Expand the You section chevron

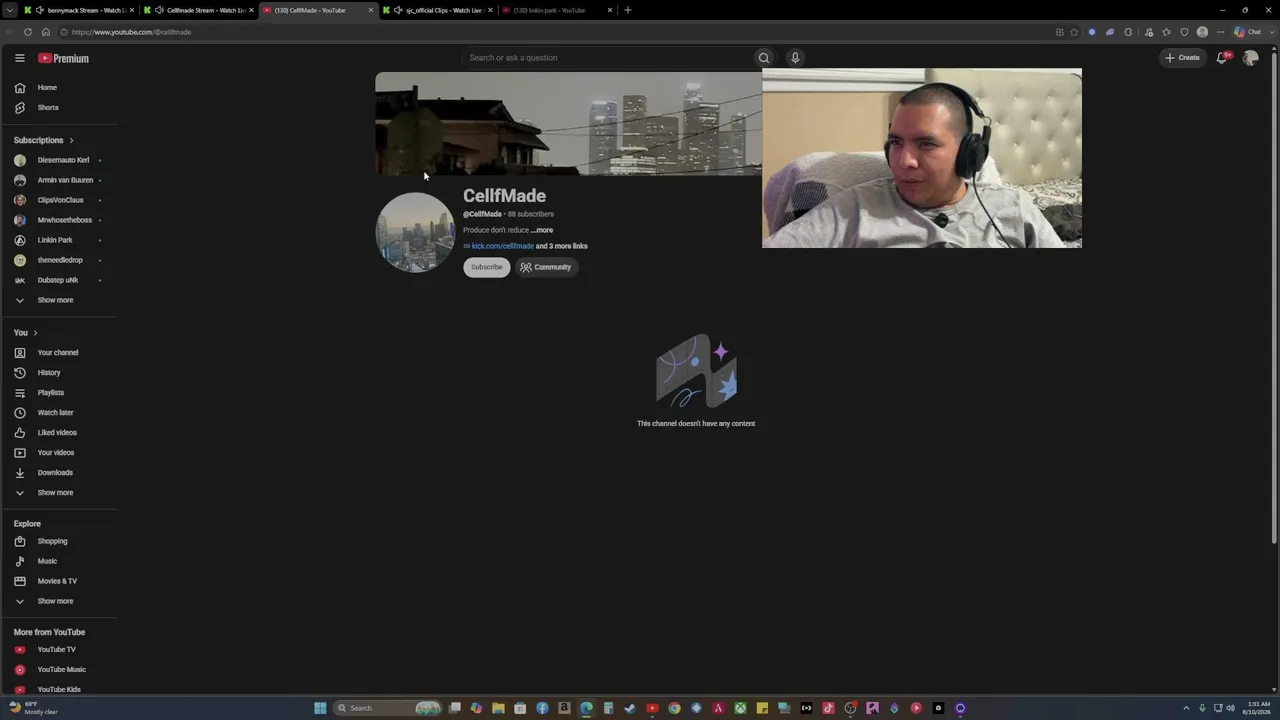[35, 333]
